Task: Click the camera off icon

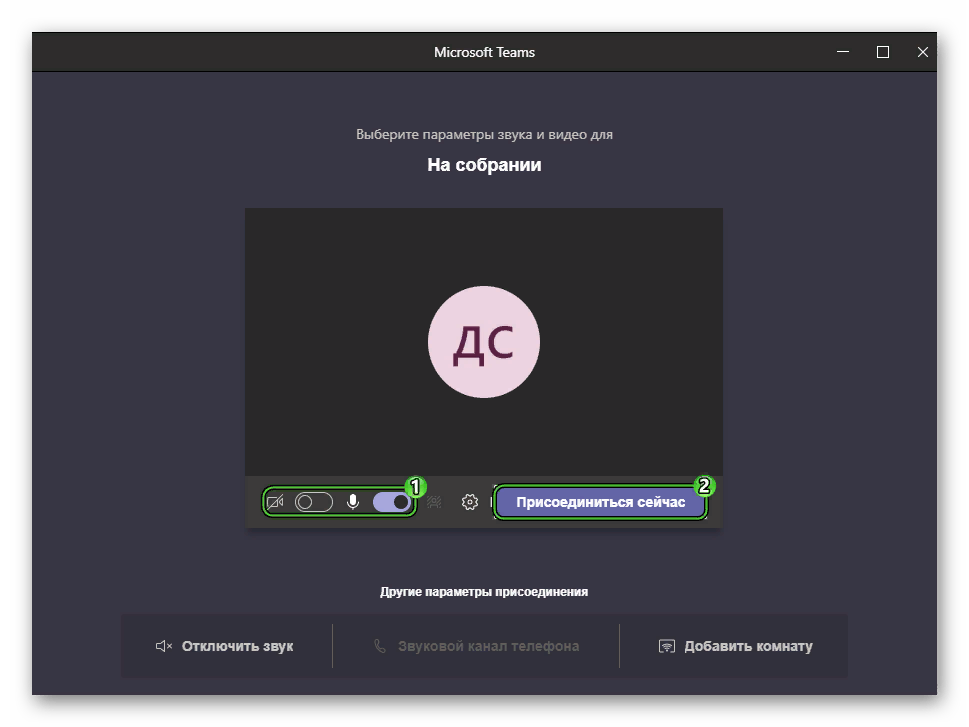Action: [275, 502]
